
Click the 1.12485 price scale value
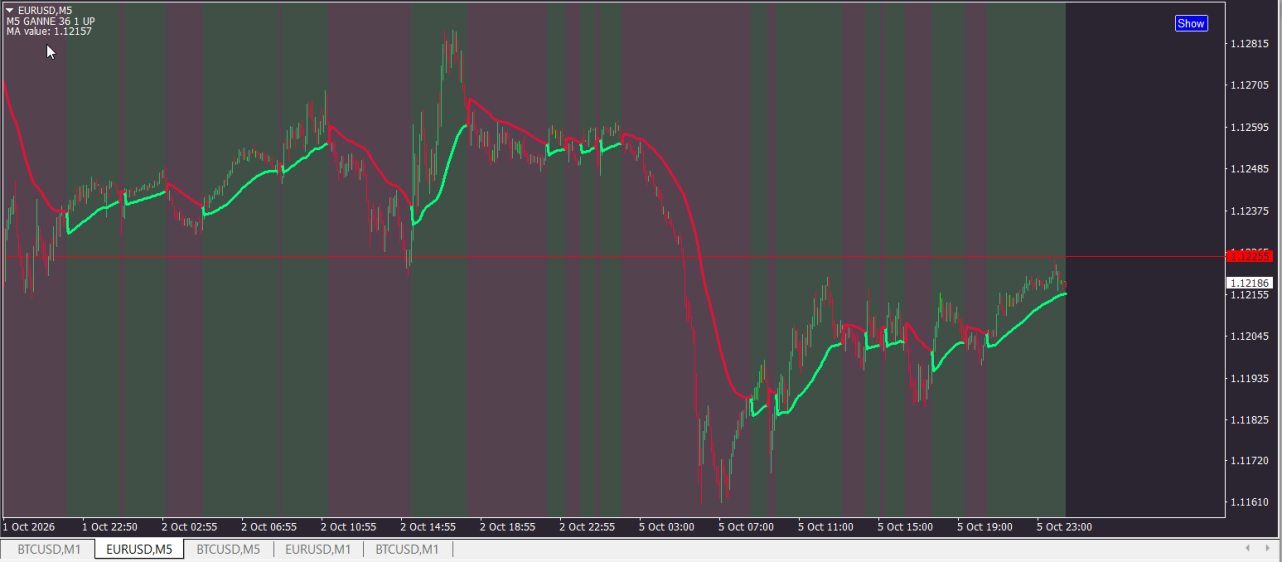point(1249,169)
